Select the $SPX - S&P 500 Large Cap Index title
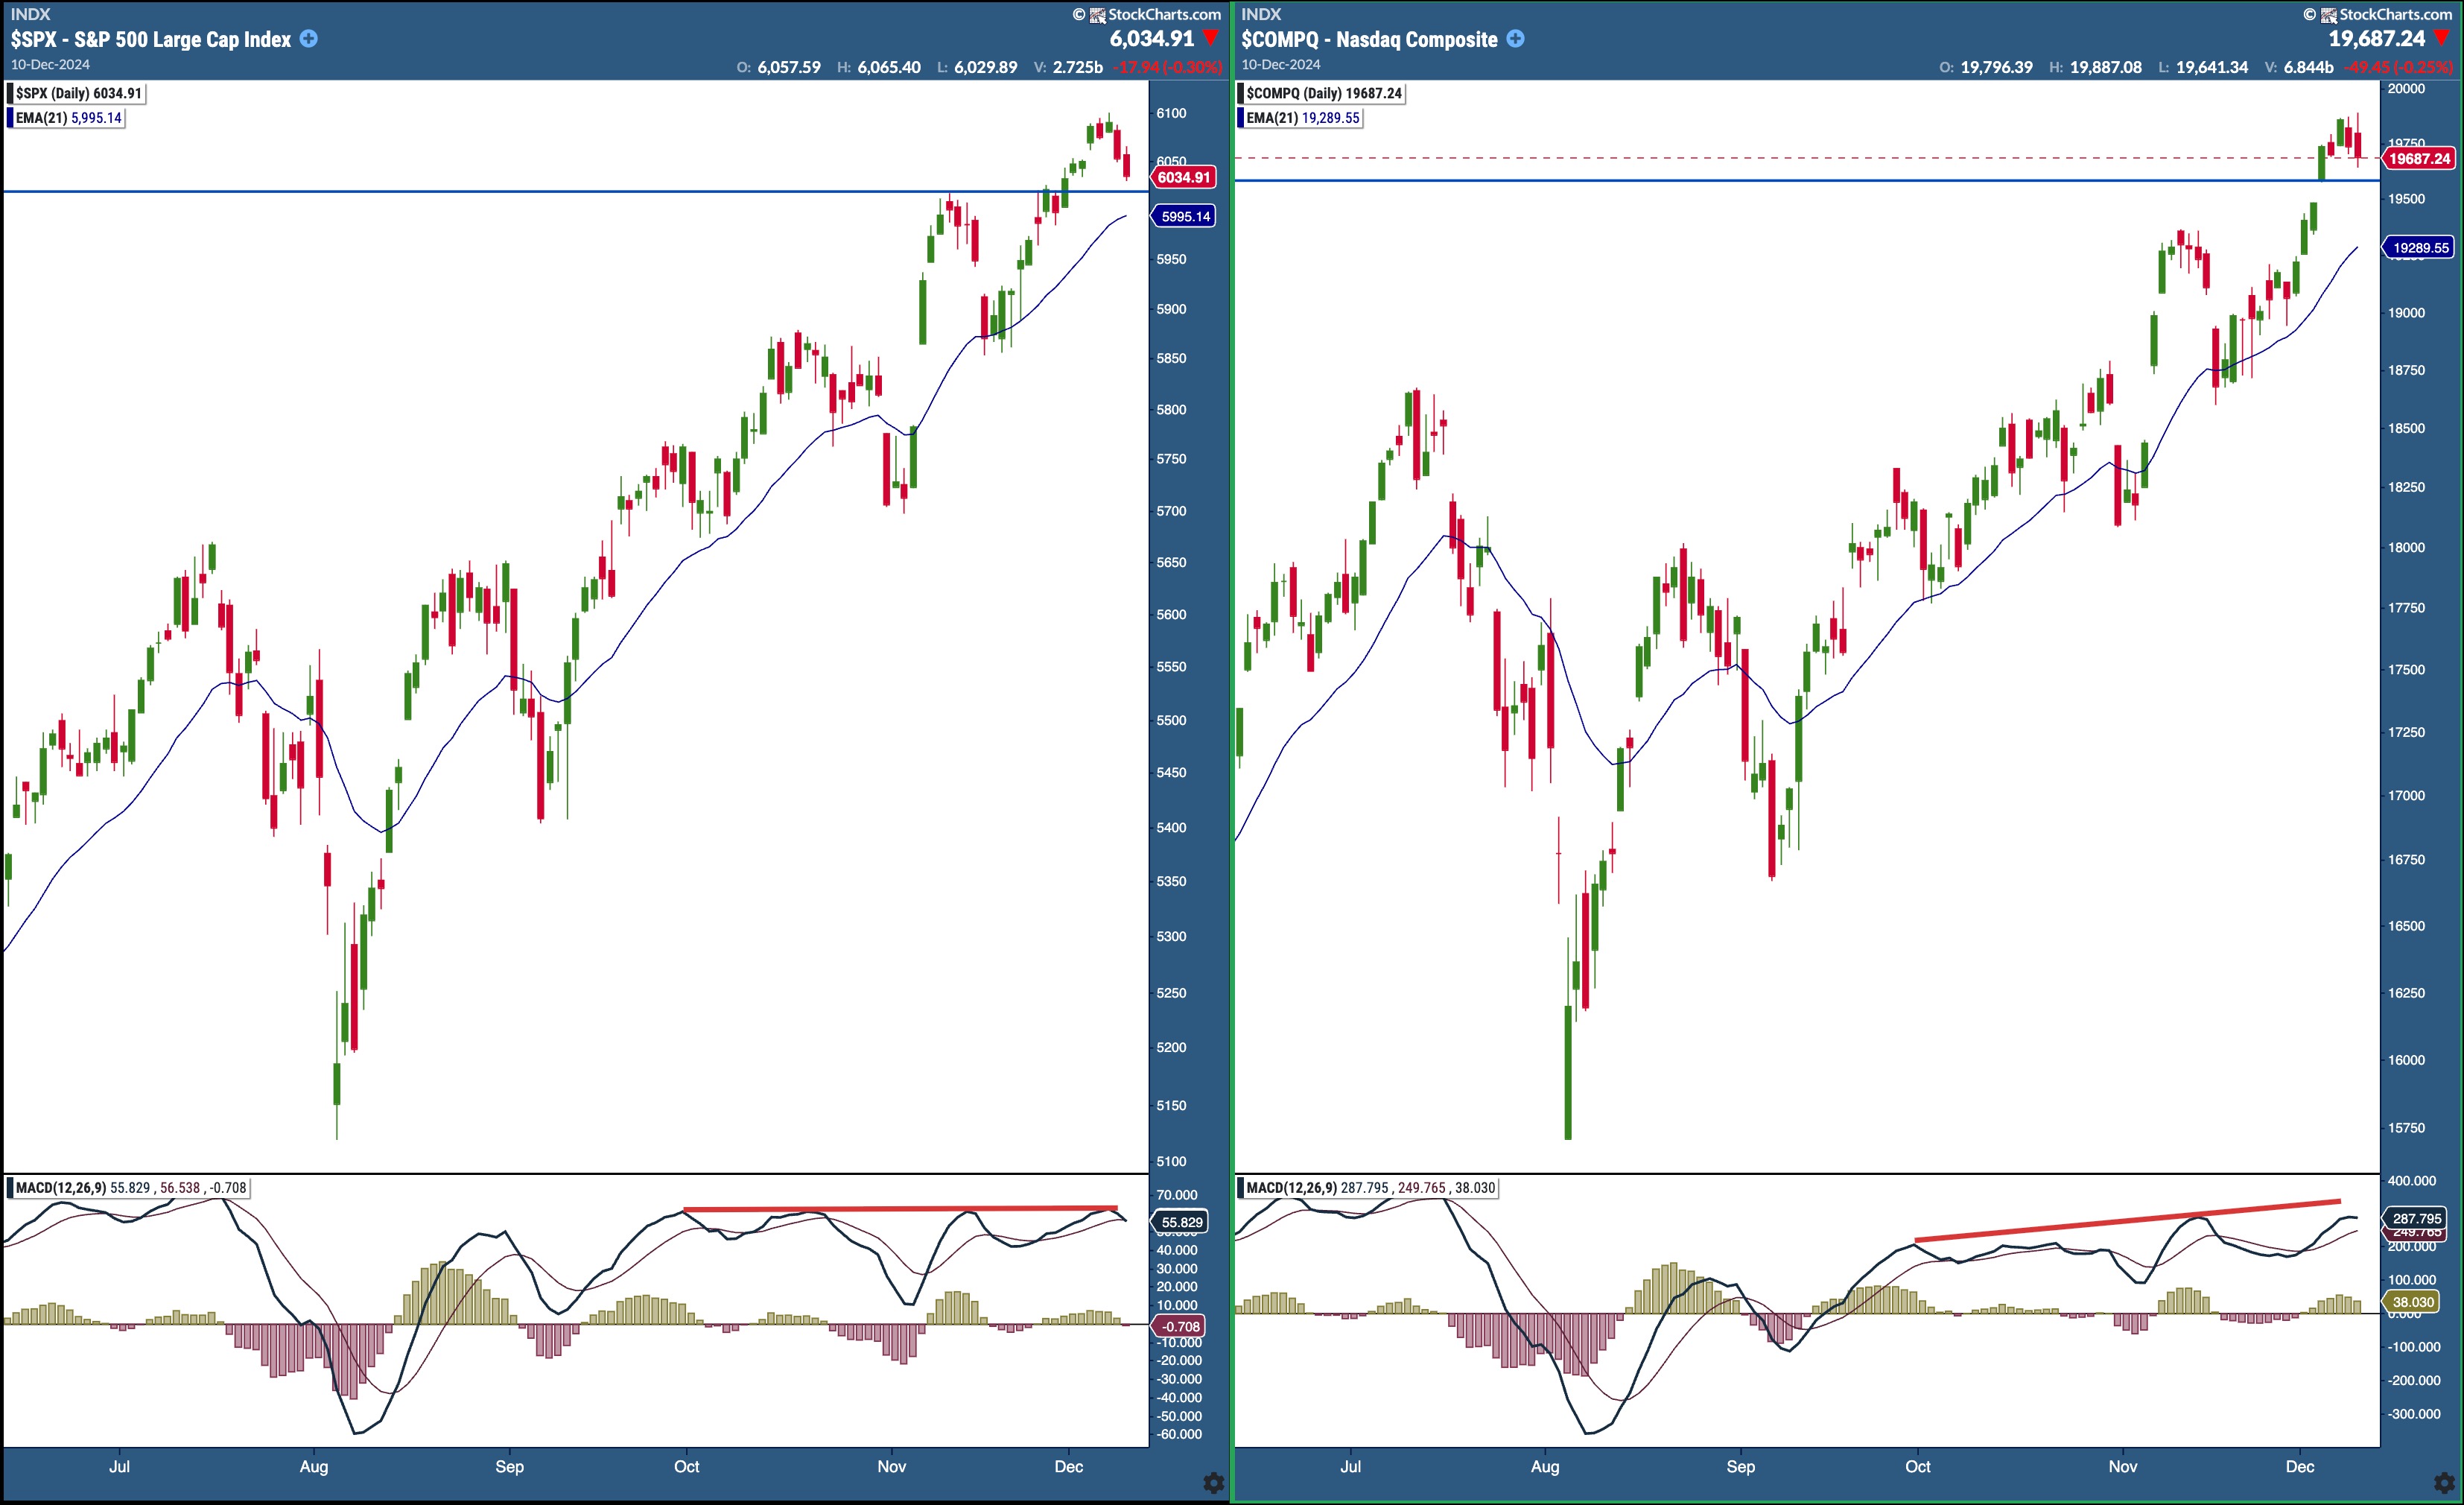 click(x=151, y=40)
